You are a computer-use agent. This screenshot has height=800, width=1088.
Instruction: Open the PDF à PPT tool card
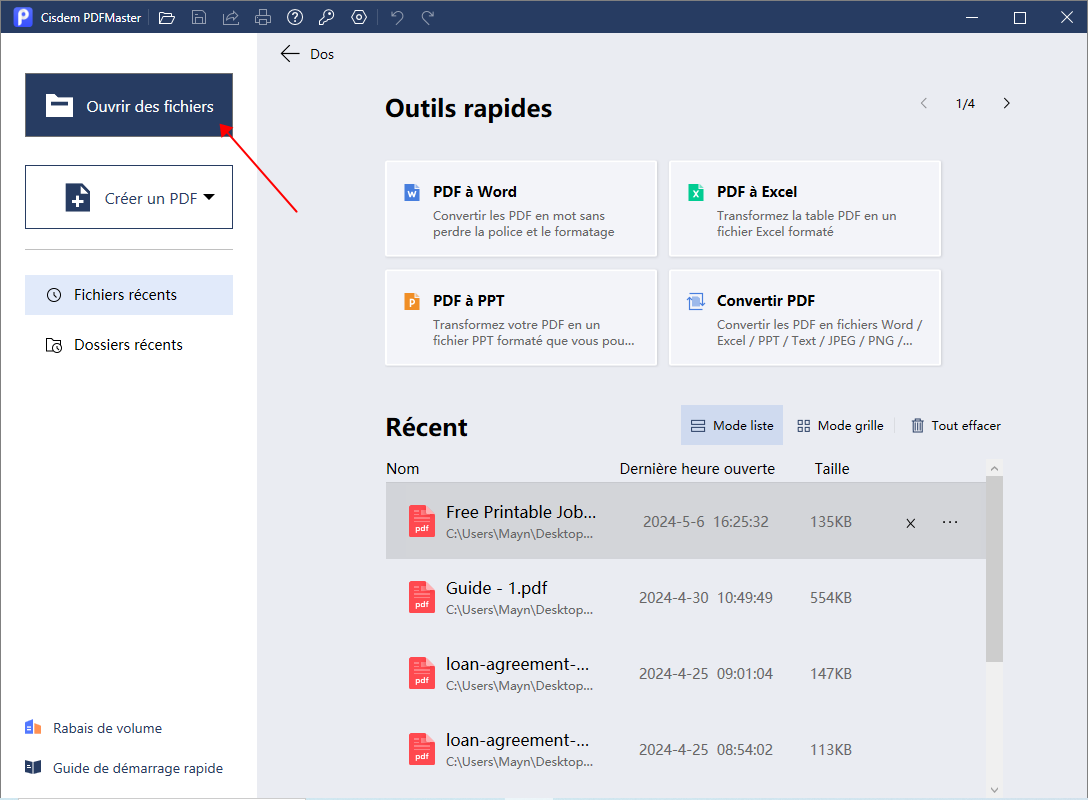[x=521, y=318]
